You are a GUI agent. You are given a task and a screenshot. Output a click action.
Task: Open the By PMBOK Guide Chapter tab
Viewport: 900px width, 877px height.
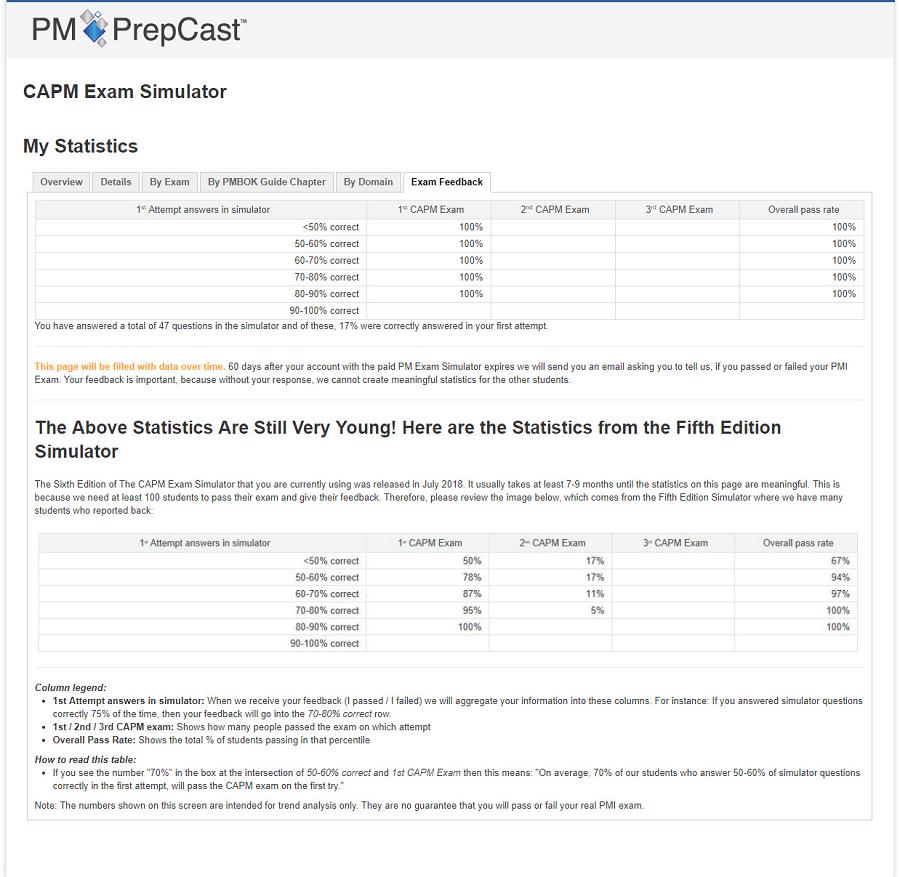point(266,182)
